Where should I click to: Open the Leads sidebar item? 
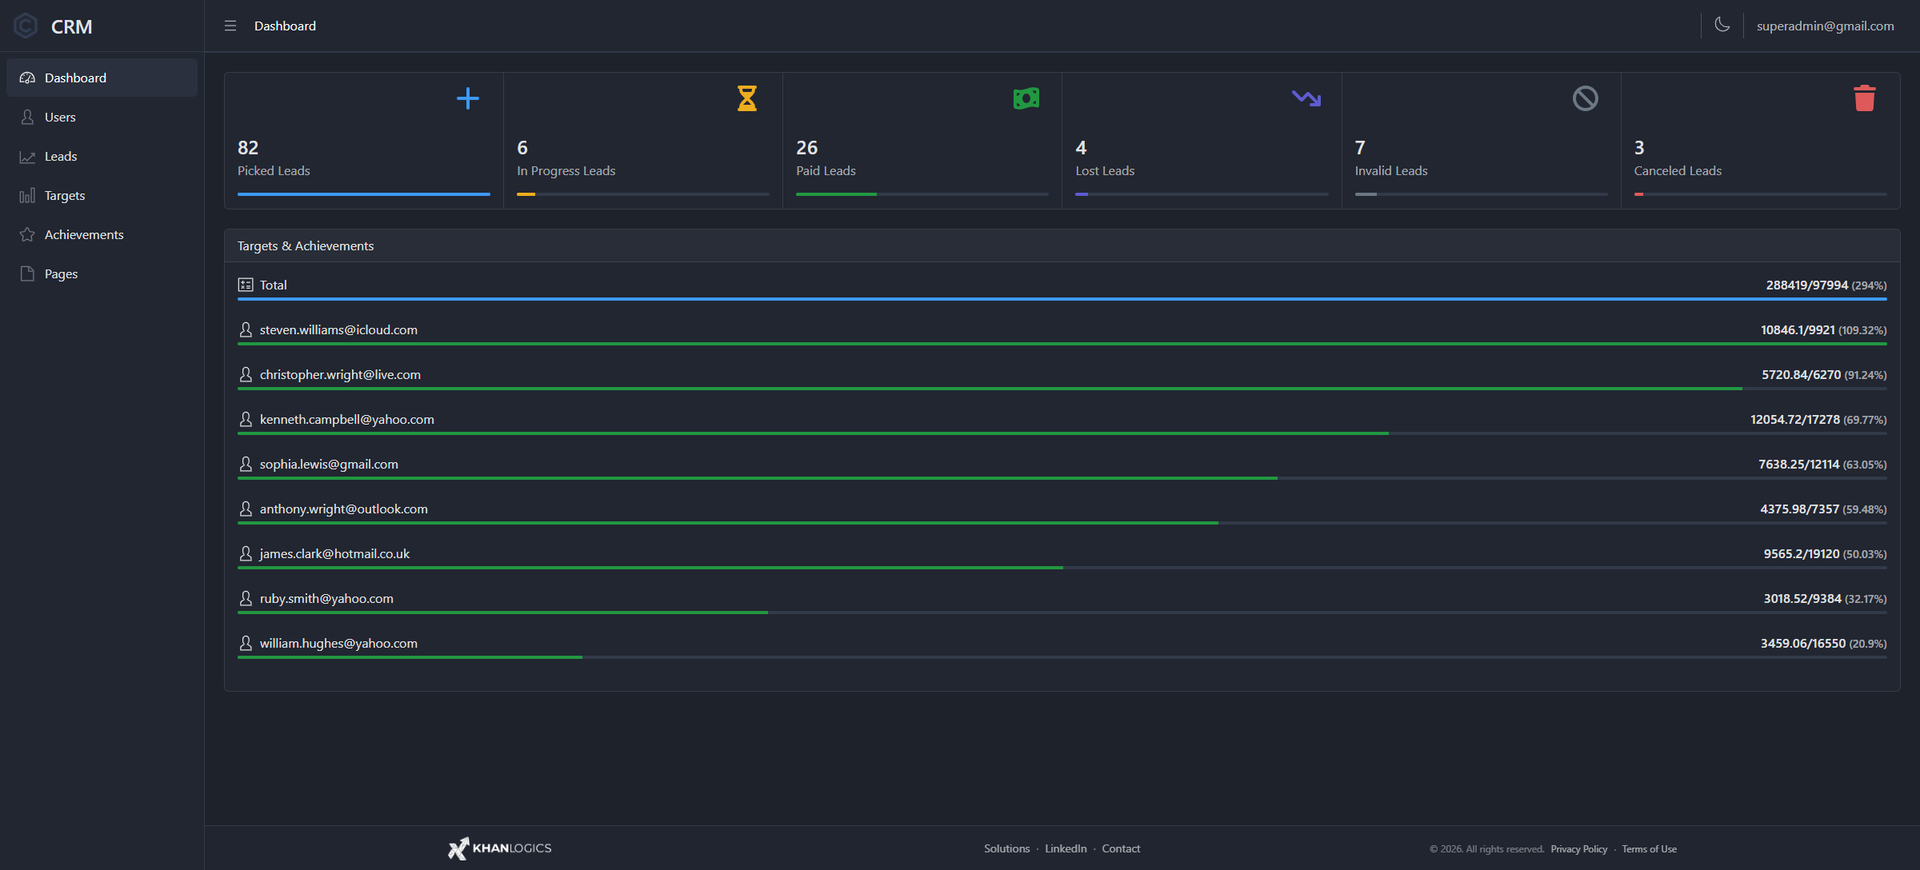coord(102,156)
